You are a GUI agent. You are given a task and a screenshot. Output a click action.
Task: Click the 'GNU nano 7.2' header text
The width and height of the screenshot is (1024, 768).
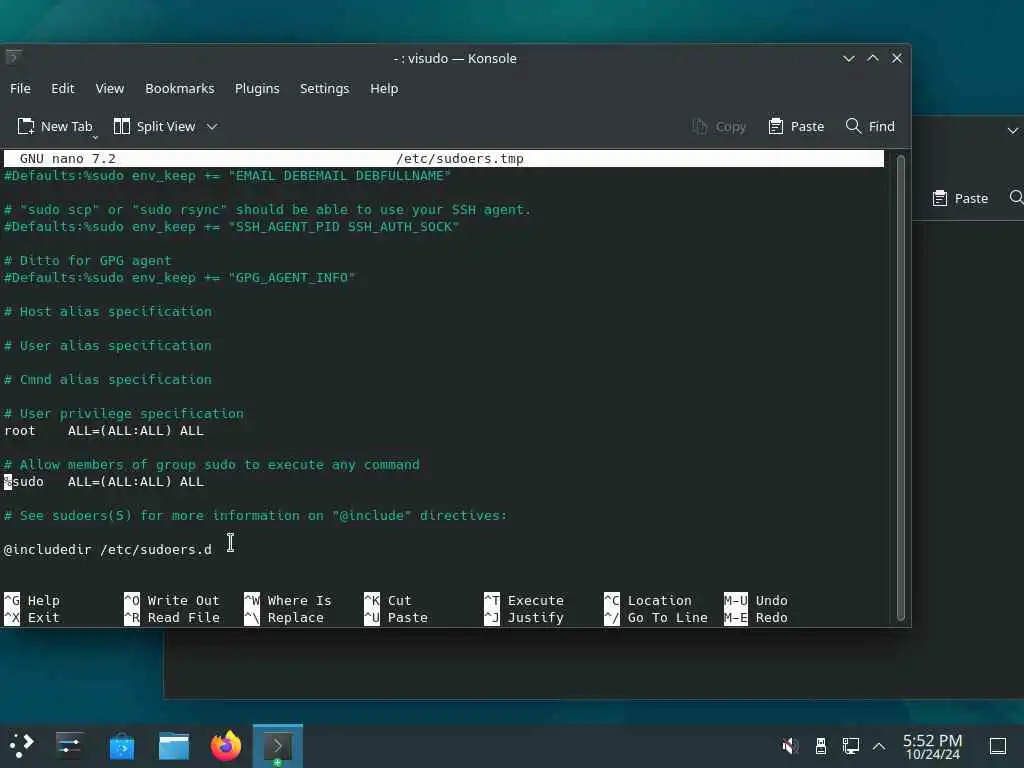click(68, 159)
